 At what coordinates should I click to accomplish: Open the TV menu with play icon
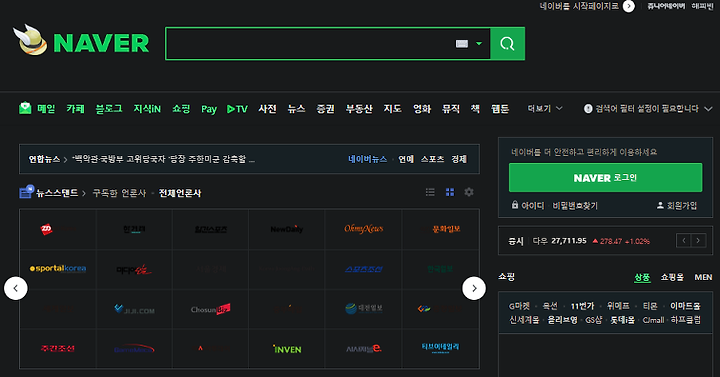237,109
